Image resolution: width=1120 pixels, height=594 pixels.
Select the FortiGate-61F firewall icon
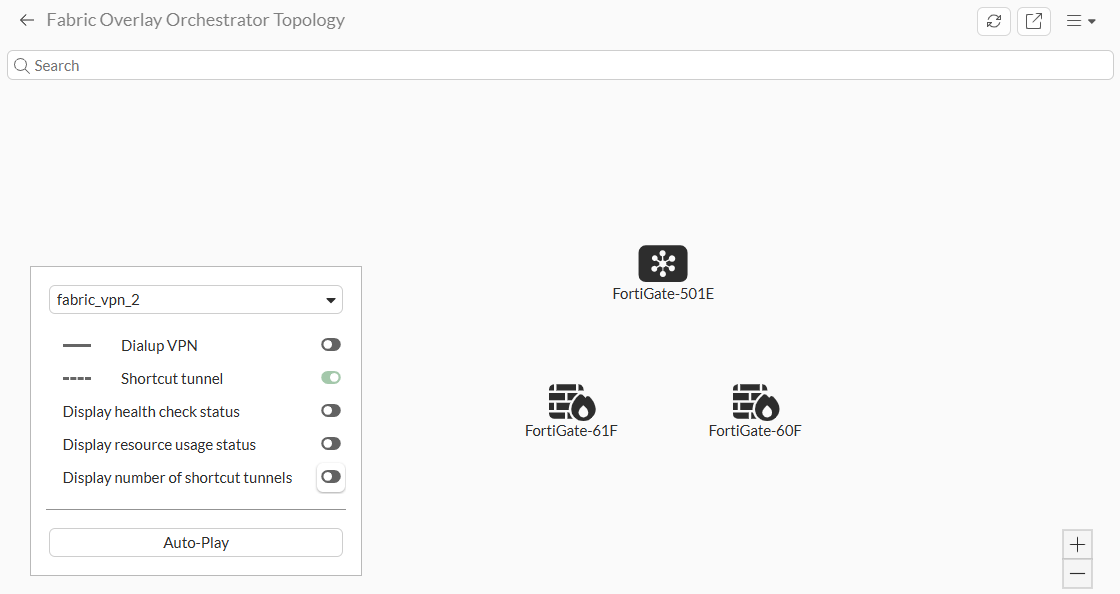point(571,402)
